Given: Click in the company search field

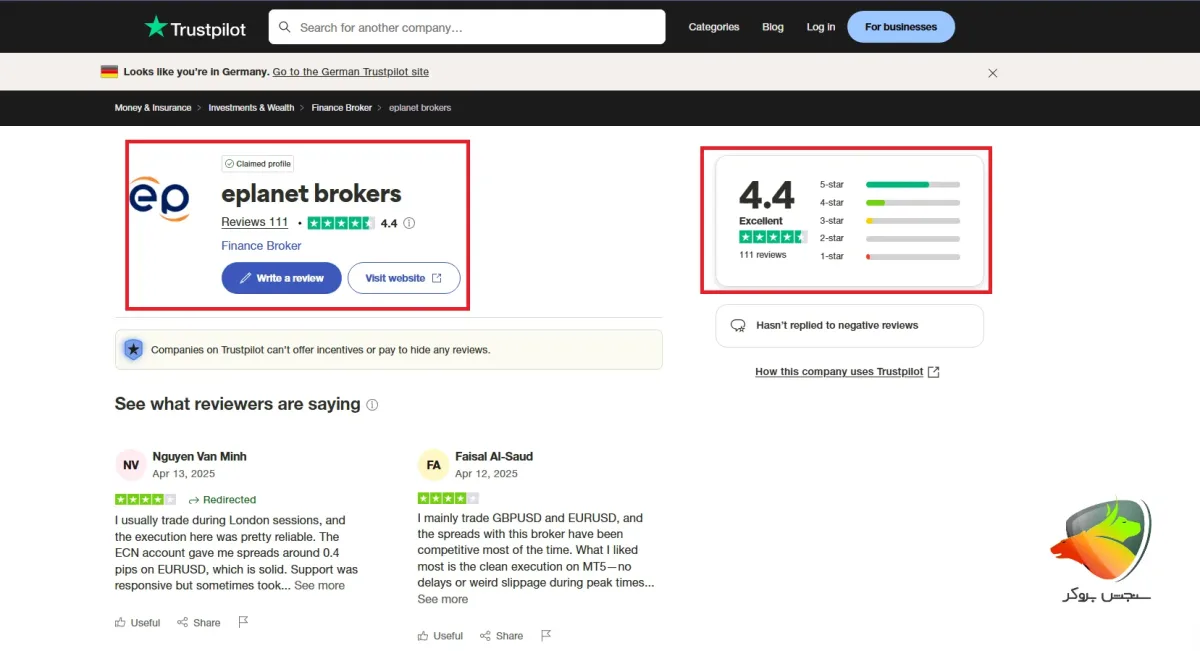Looking at the screenshot, I should click(x=467, y=27).
